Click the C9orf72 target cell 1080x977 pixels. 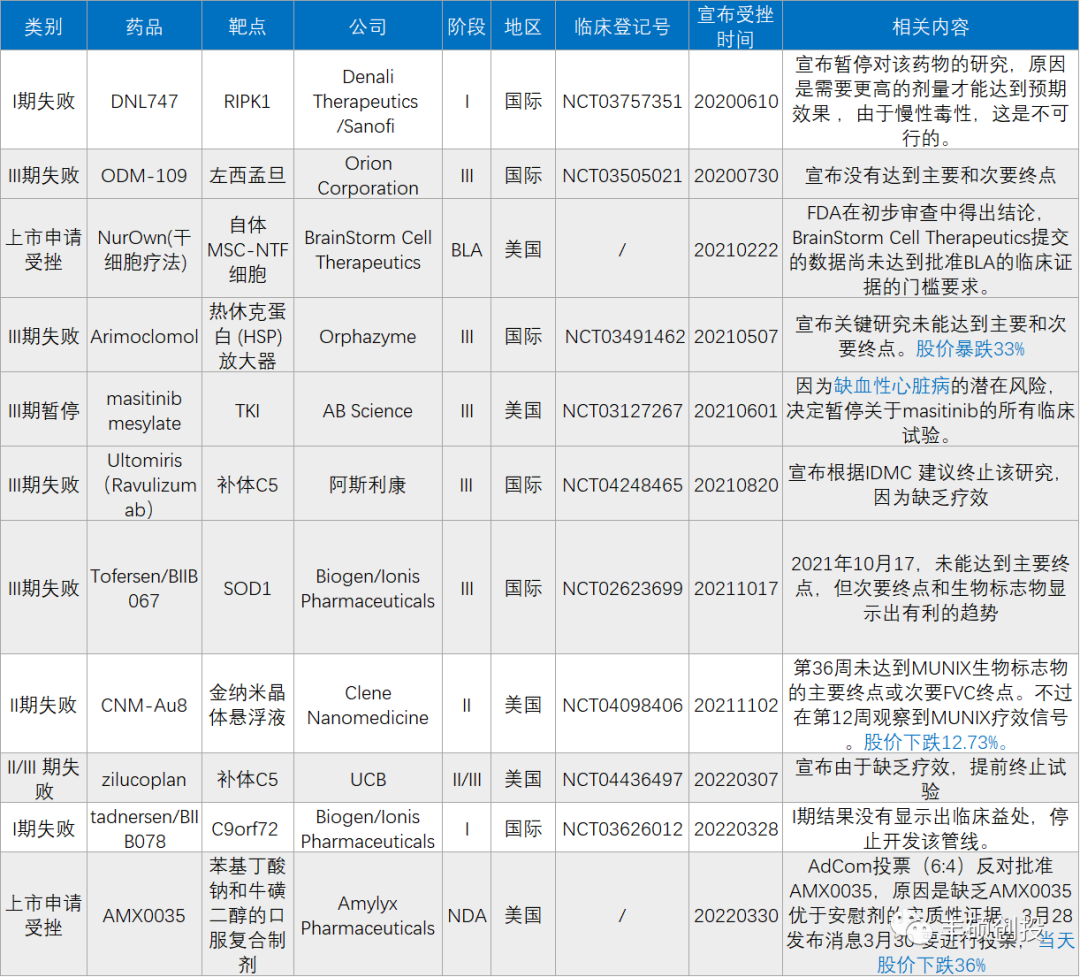(x=247, y=828)
